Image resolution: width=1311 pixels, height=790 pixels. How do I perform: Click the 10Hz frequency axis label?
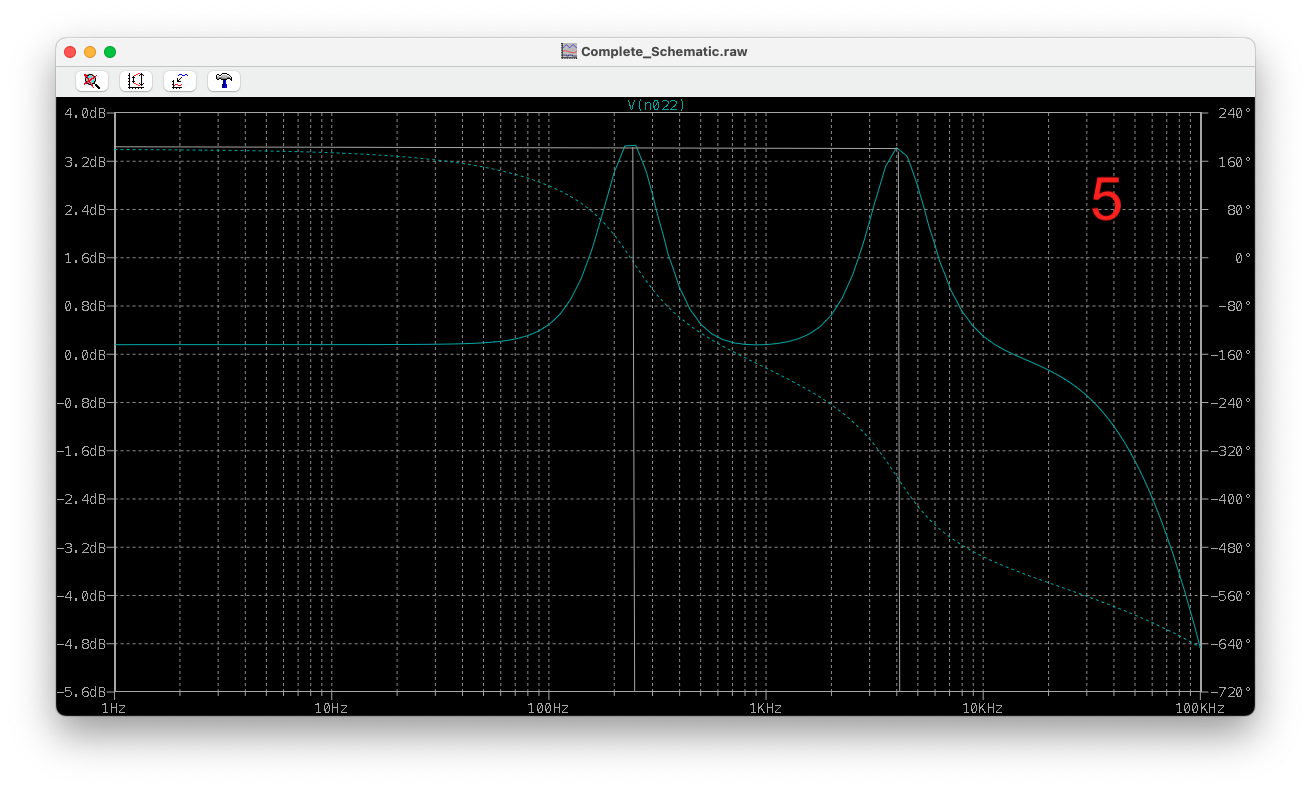pos(331,708)
